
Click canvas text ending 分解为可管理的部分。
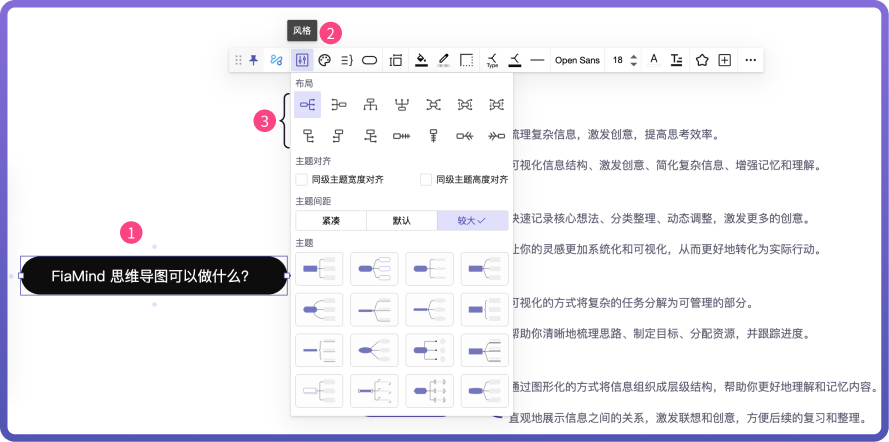[x=632, y=303]
